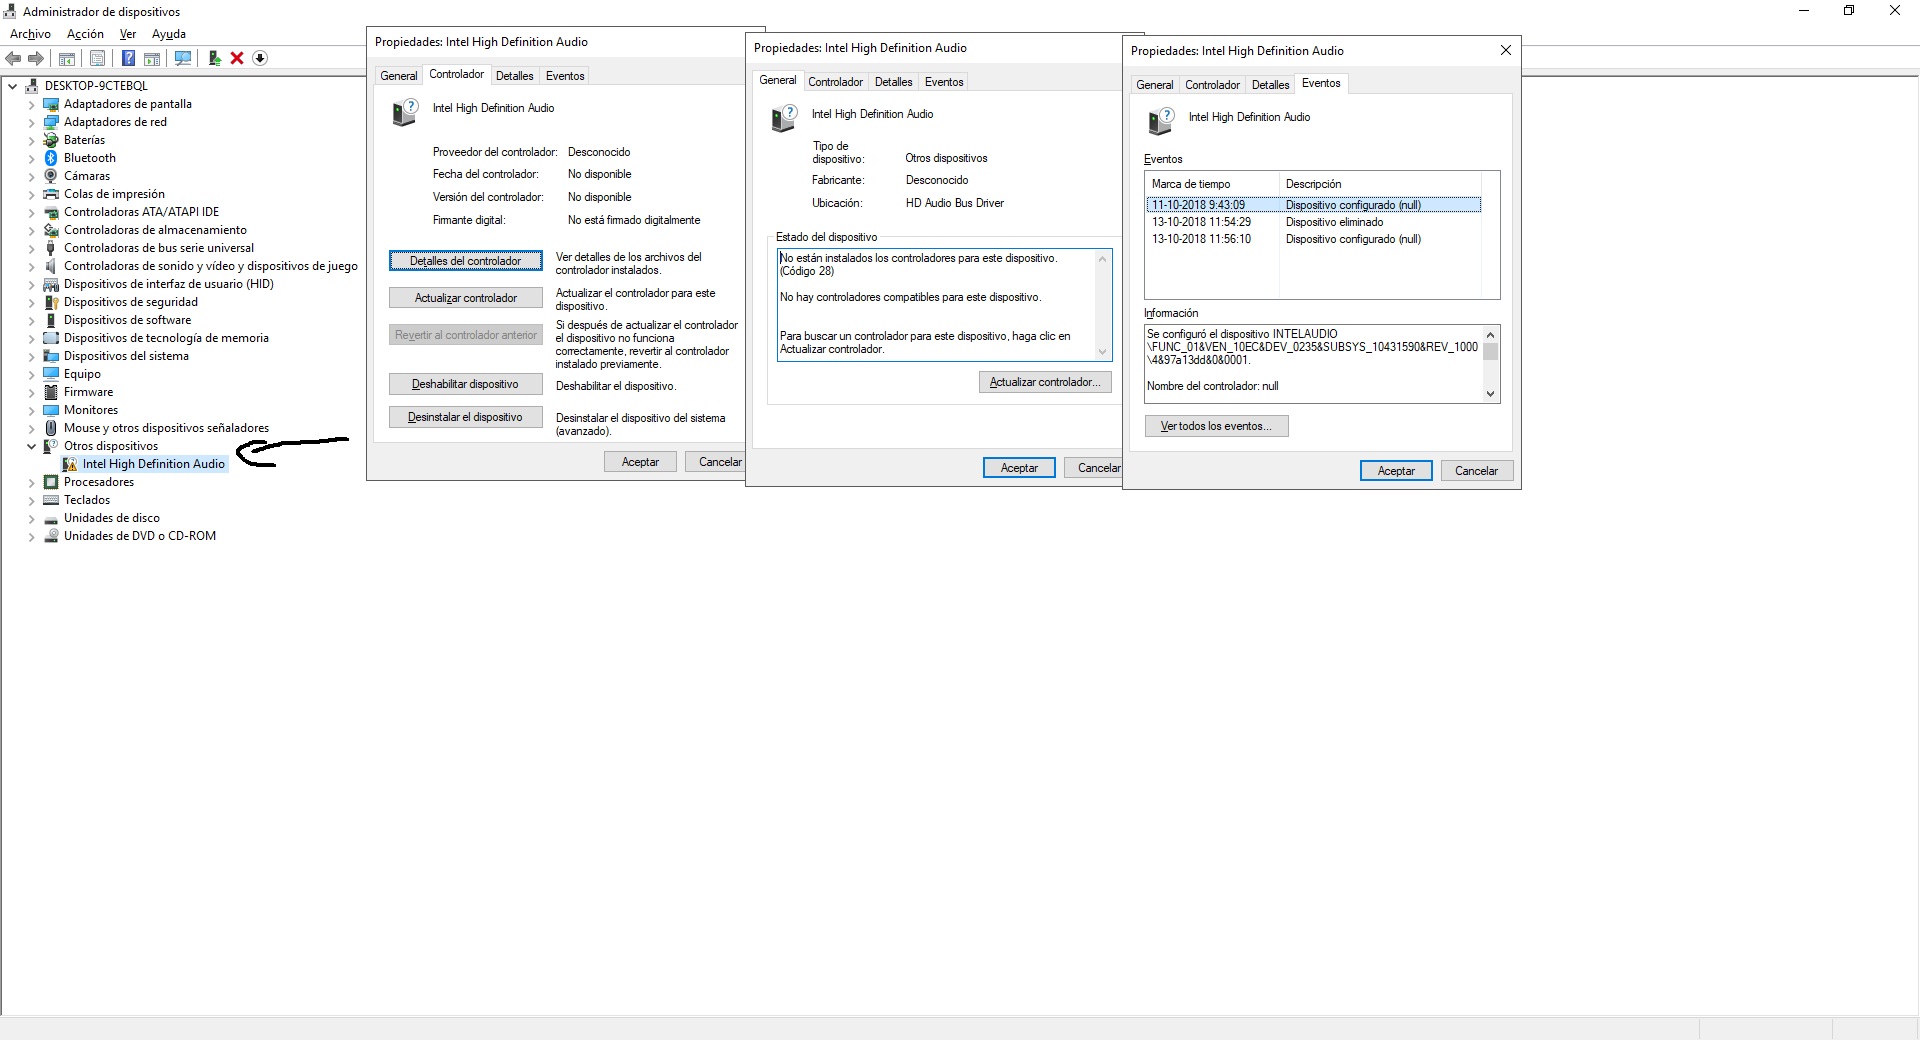Click the Monitores category icon

51,410
